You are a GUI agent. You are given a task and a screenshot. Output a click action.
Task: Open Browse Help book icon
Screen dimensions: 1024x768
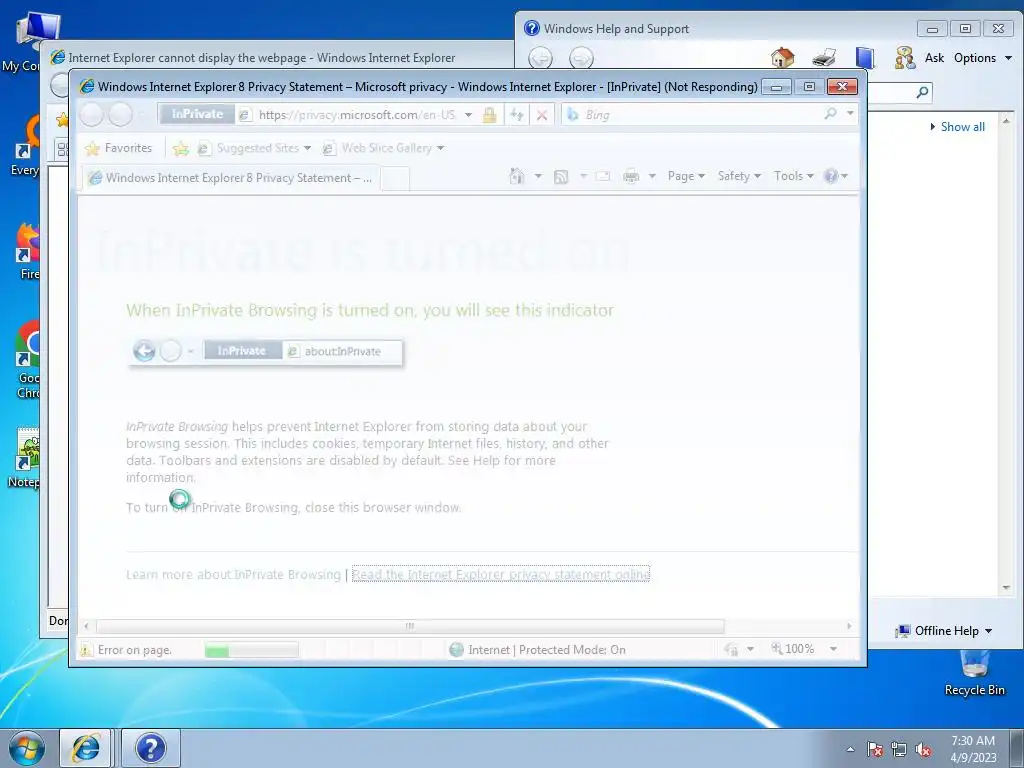865,58
